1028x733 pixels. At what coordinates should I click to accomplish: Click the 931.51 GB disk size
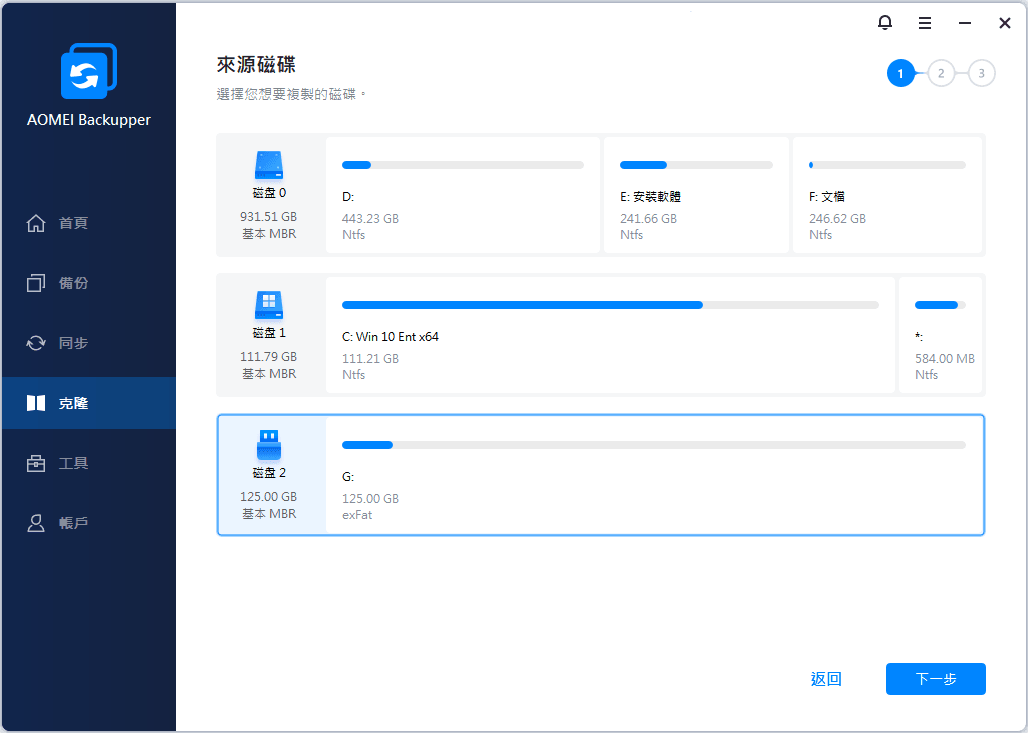point(269,216)
